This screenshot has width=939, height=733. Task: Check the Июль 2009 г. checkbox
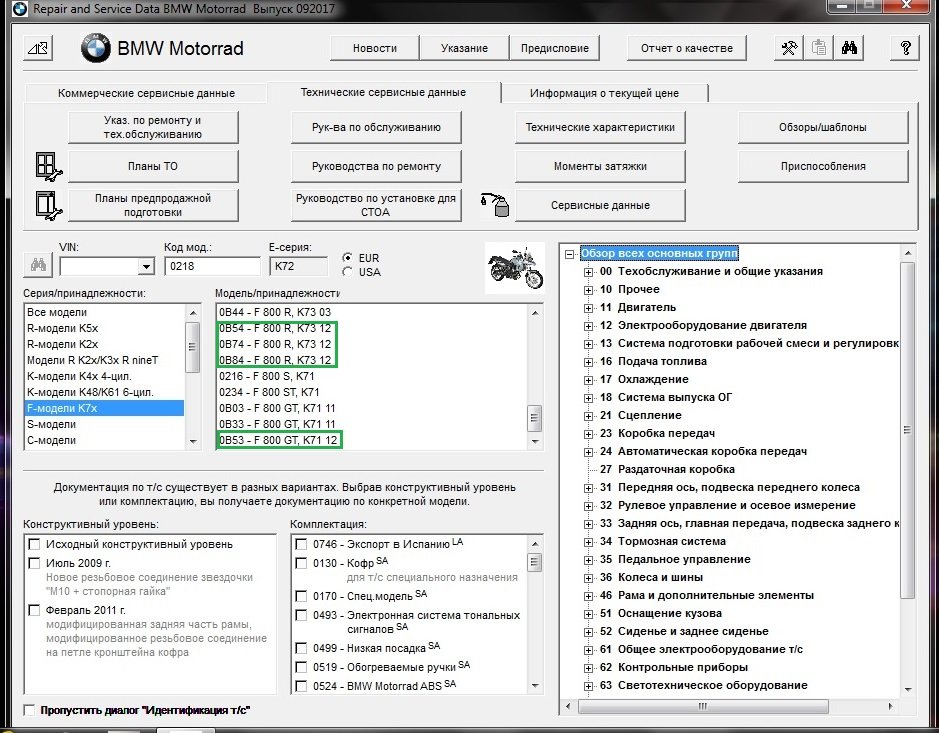pyautogui.click(x=35, y=563)
